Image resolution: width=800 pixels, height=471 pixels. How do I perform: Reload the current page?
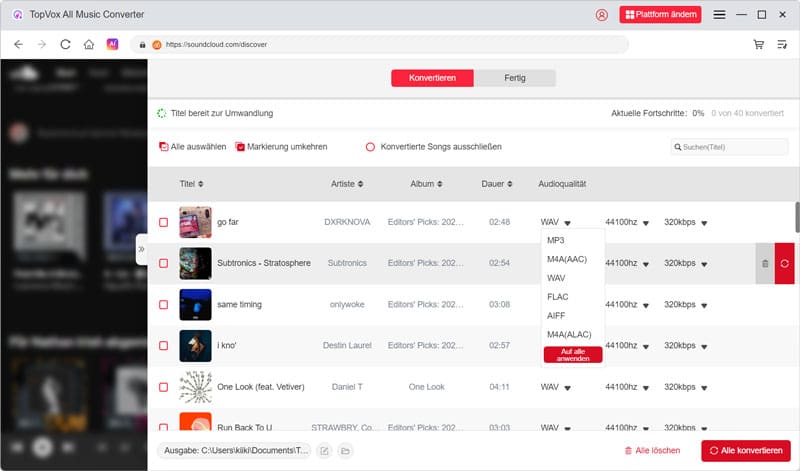coord(65,44)
